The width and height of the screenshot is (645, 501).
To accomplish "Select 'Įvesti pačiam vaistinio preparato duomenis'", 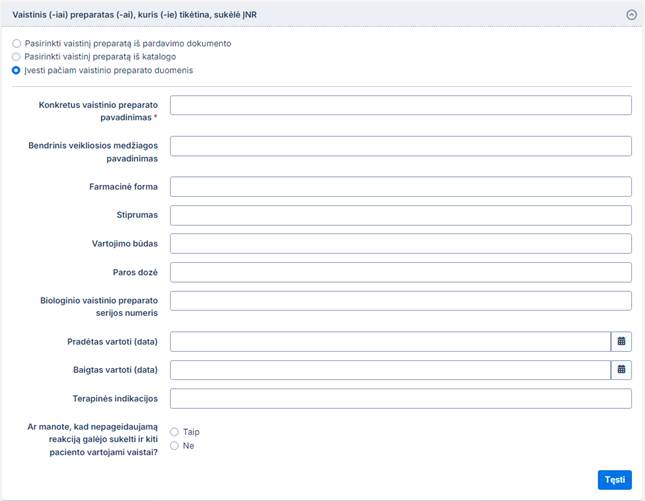I will click(x=17, y=71).
